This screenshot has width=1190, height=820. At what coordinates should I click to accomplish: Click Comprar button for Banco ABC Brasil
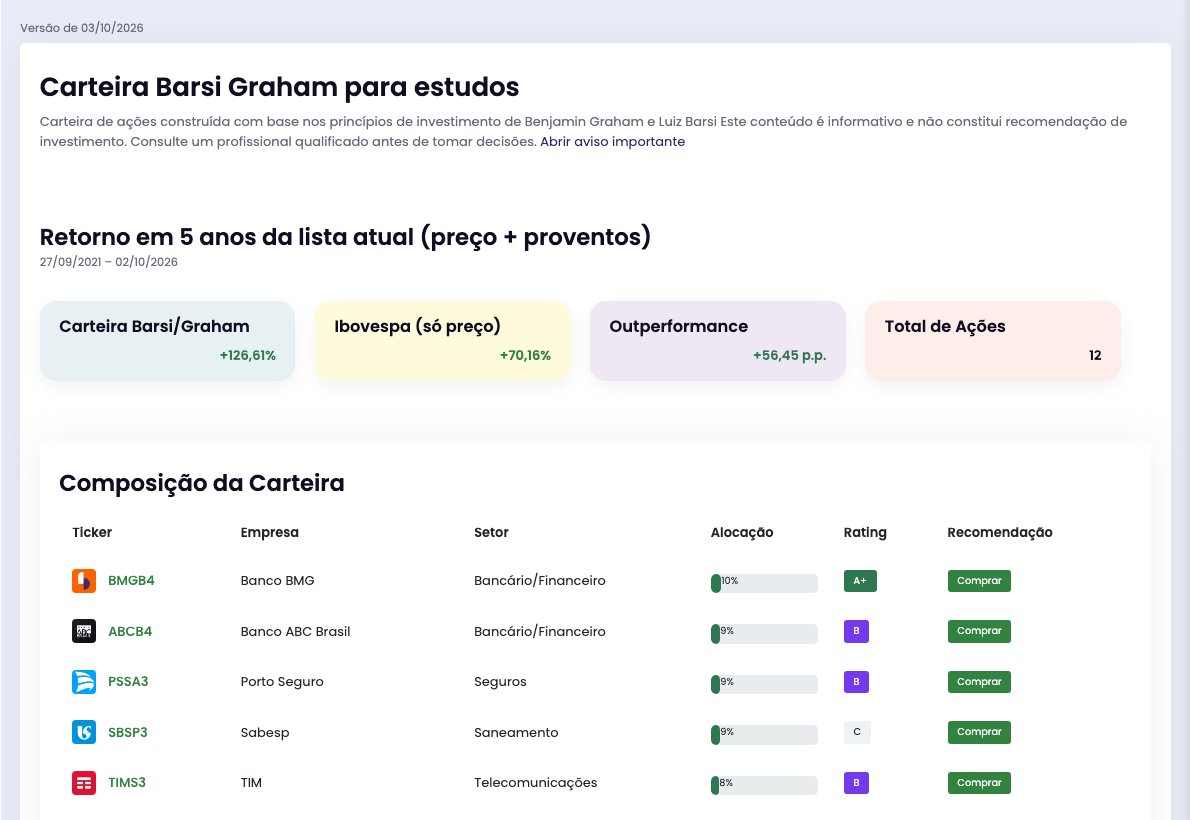(x=979, y=631)
